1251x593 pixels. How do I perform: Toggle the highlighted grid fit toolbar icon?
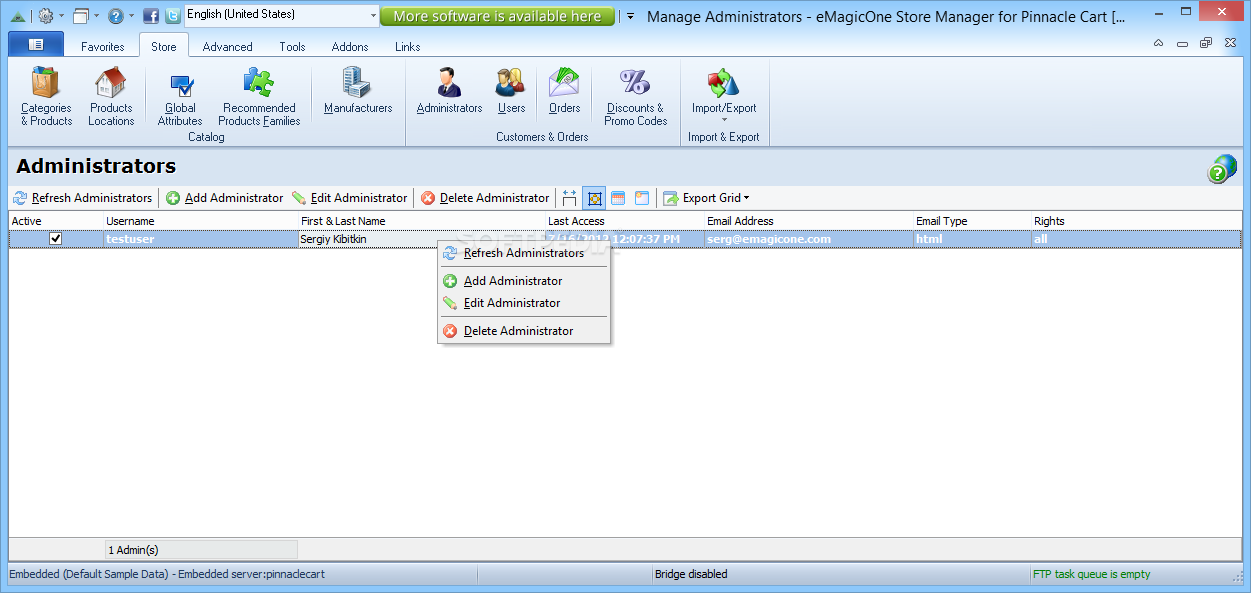point(594,198)
